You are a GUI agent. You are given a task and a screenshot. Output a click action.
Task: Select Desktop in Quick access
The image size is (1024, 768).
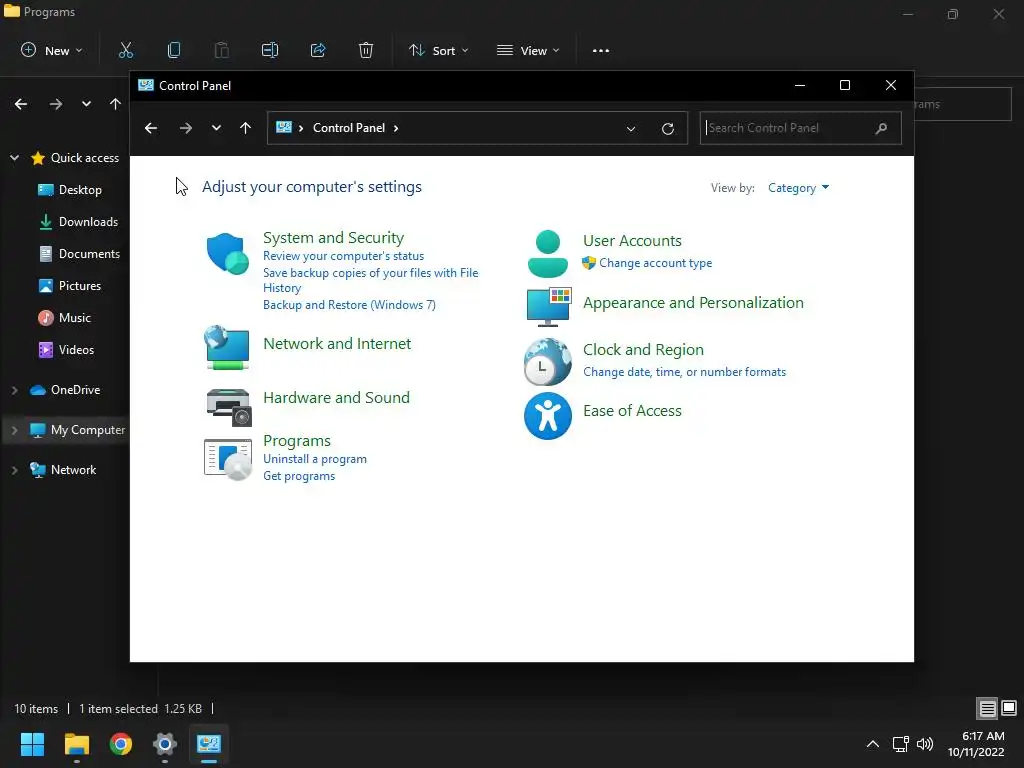70,190
